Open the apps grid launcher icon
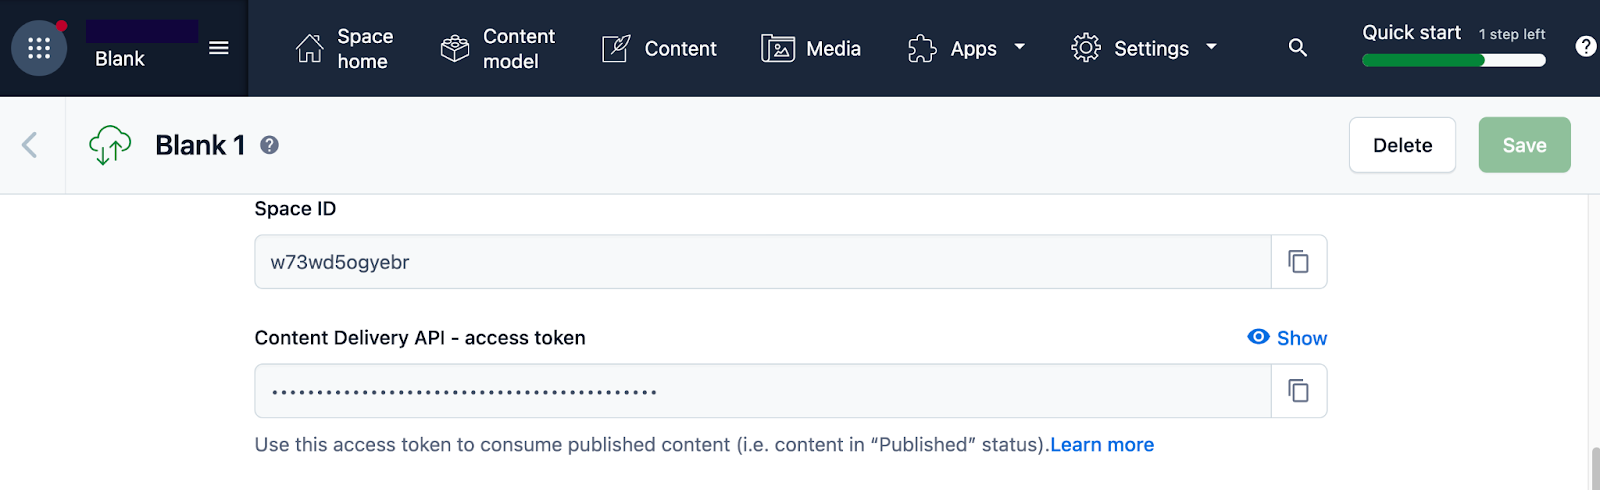Image resolution: width=1600 pixels, height=490 pixels. point(39,48)
